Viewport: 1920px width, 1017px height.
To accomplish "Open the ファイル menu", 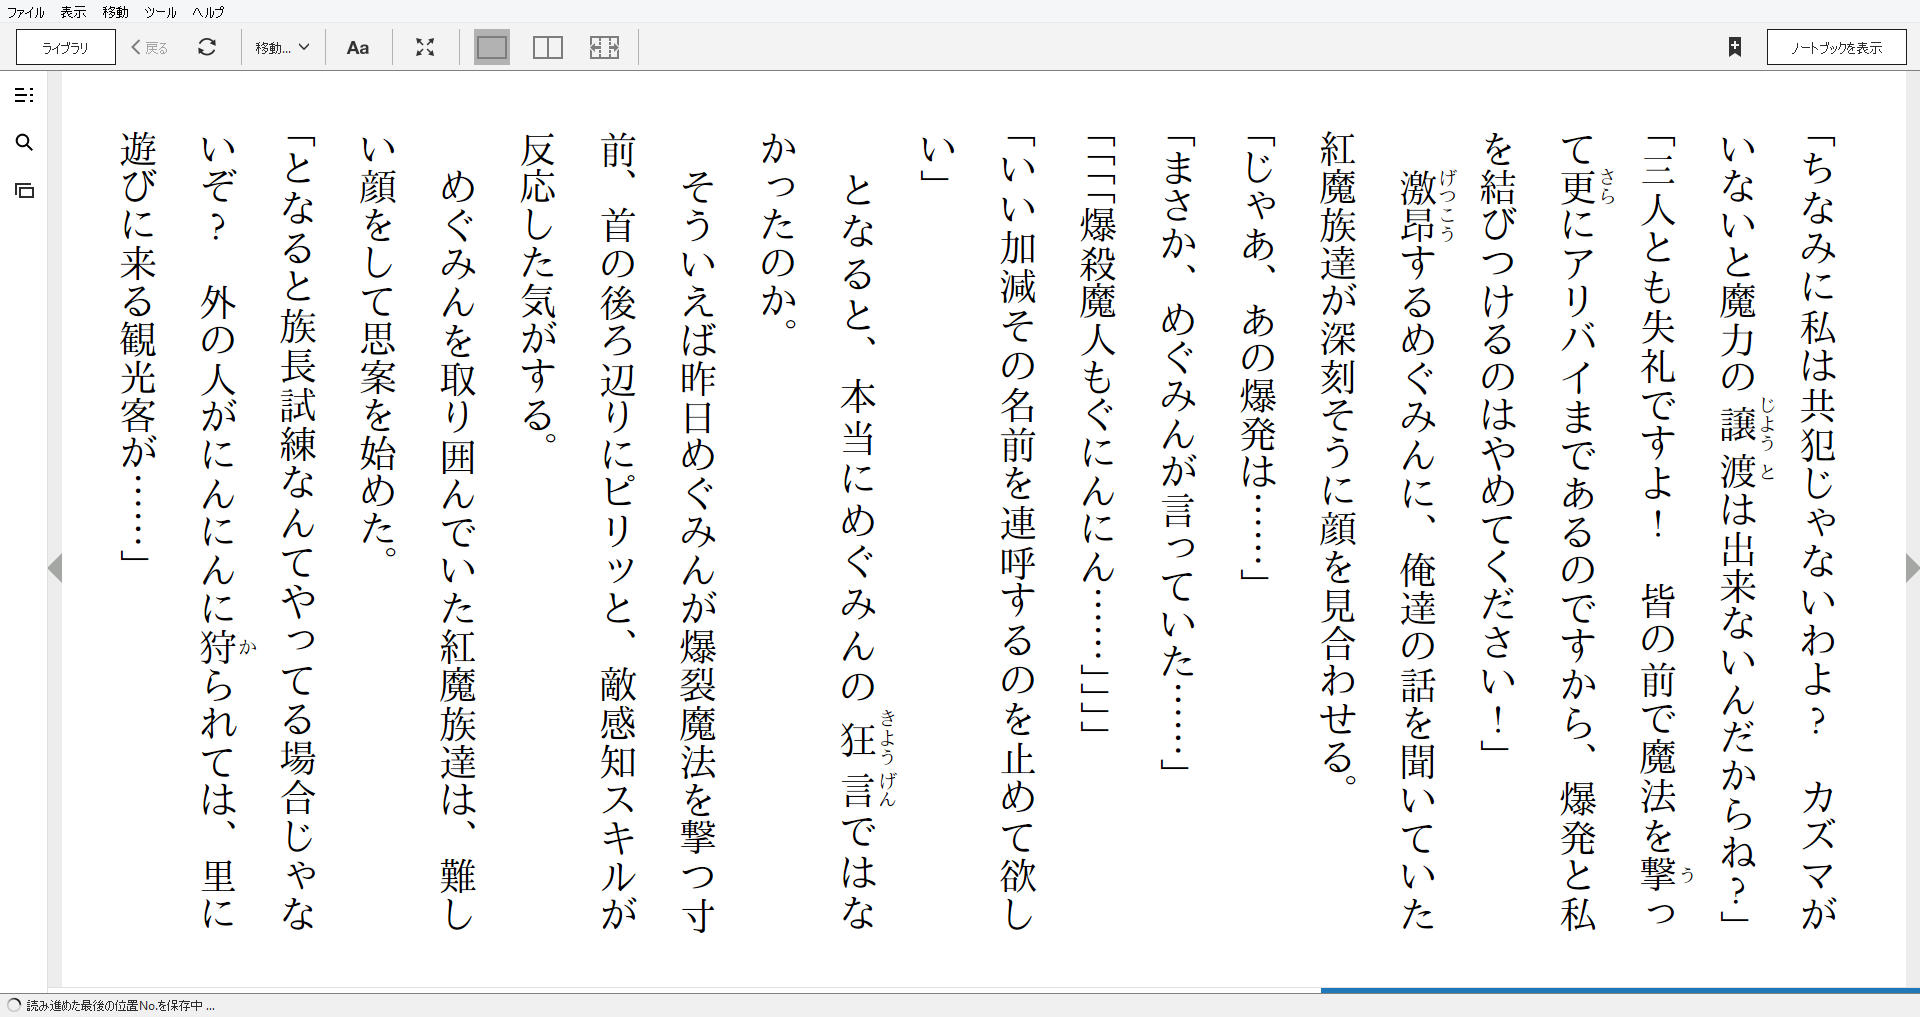I will coord(25,12).
